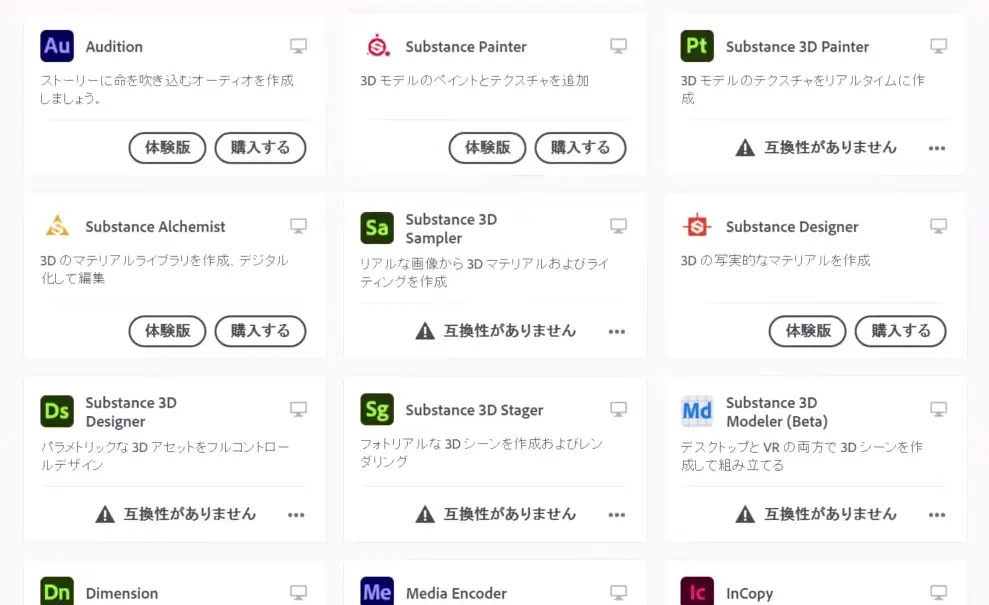Click the Substance Painter title text
This screenshot has height=605, width=989.
pos(466,47)
